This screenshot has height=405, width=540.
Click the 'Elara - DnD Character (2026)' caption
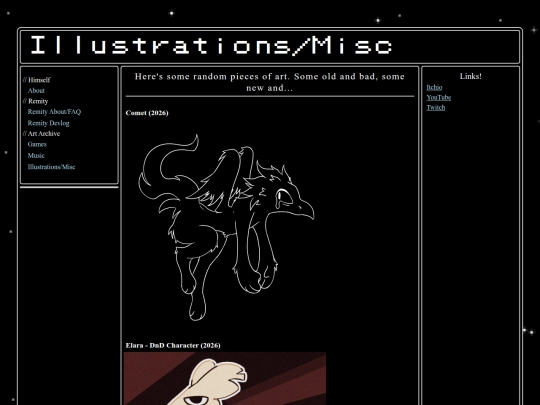pos(173,345)
